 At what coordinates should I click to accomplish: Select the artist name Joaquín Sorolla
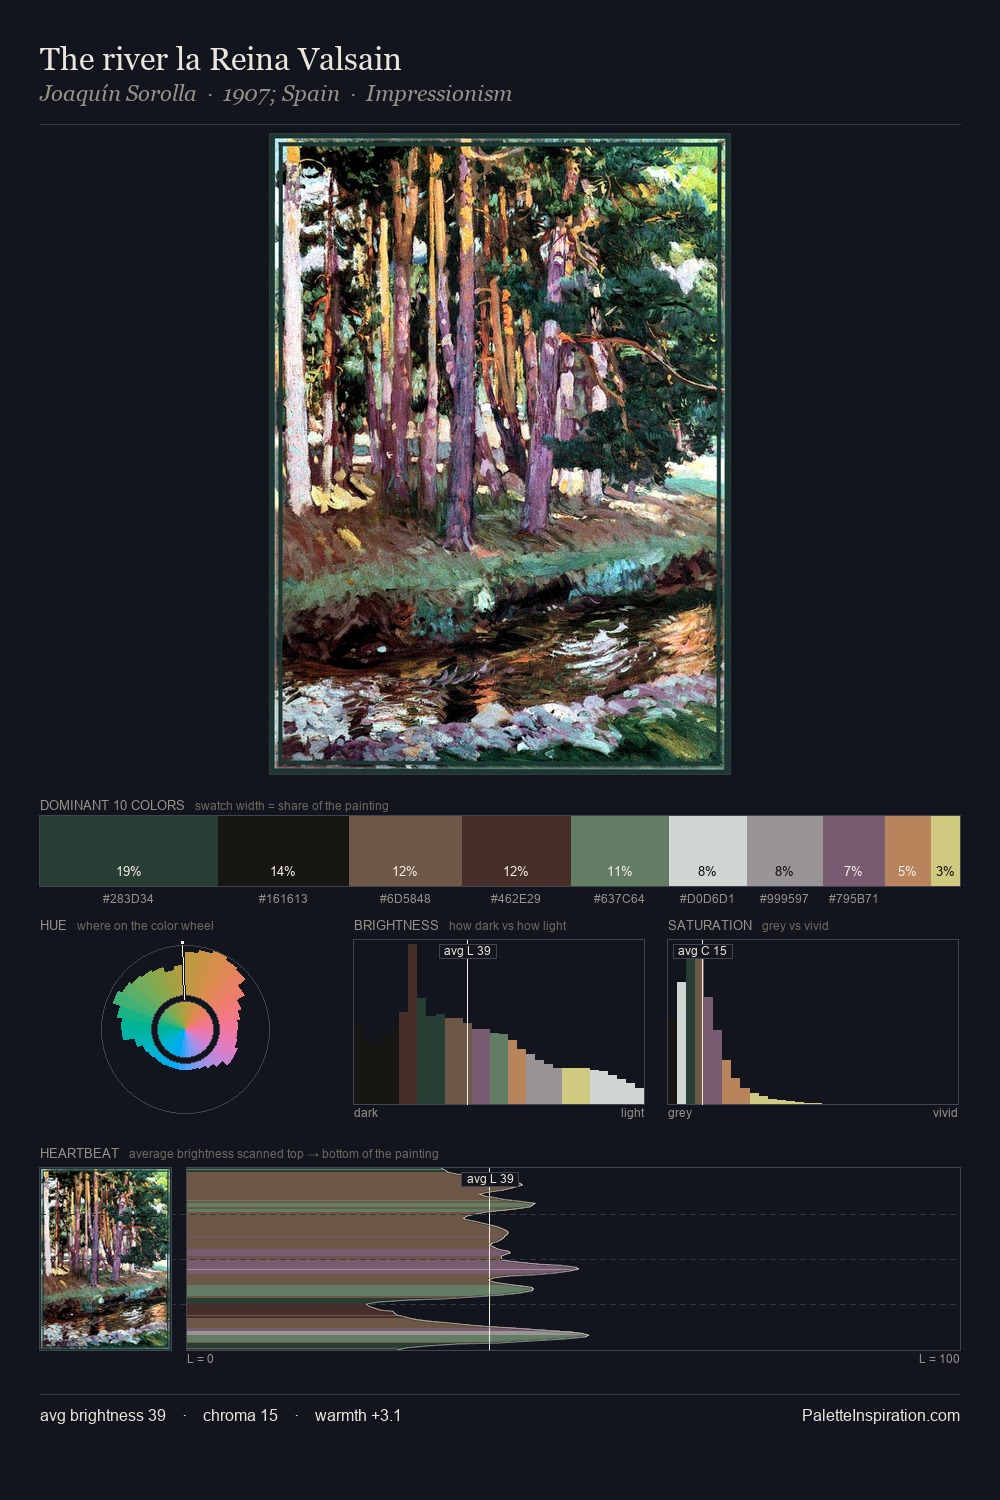click(x=118, y=94)
